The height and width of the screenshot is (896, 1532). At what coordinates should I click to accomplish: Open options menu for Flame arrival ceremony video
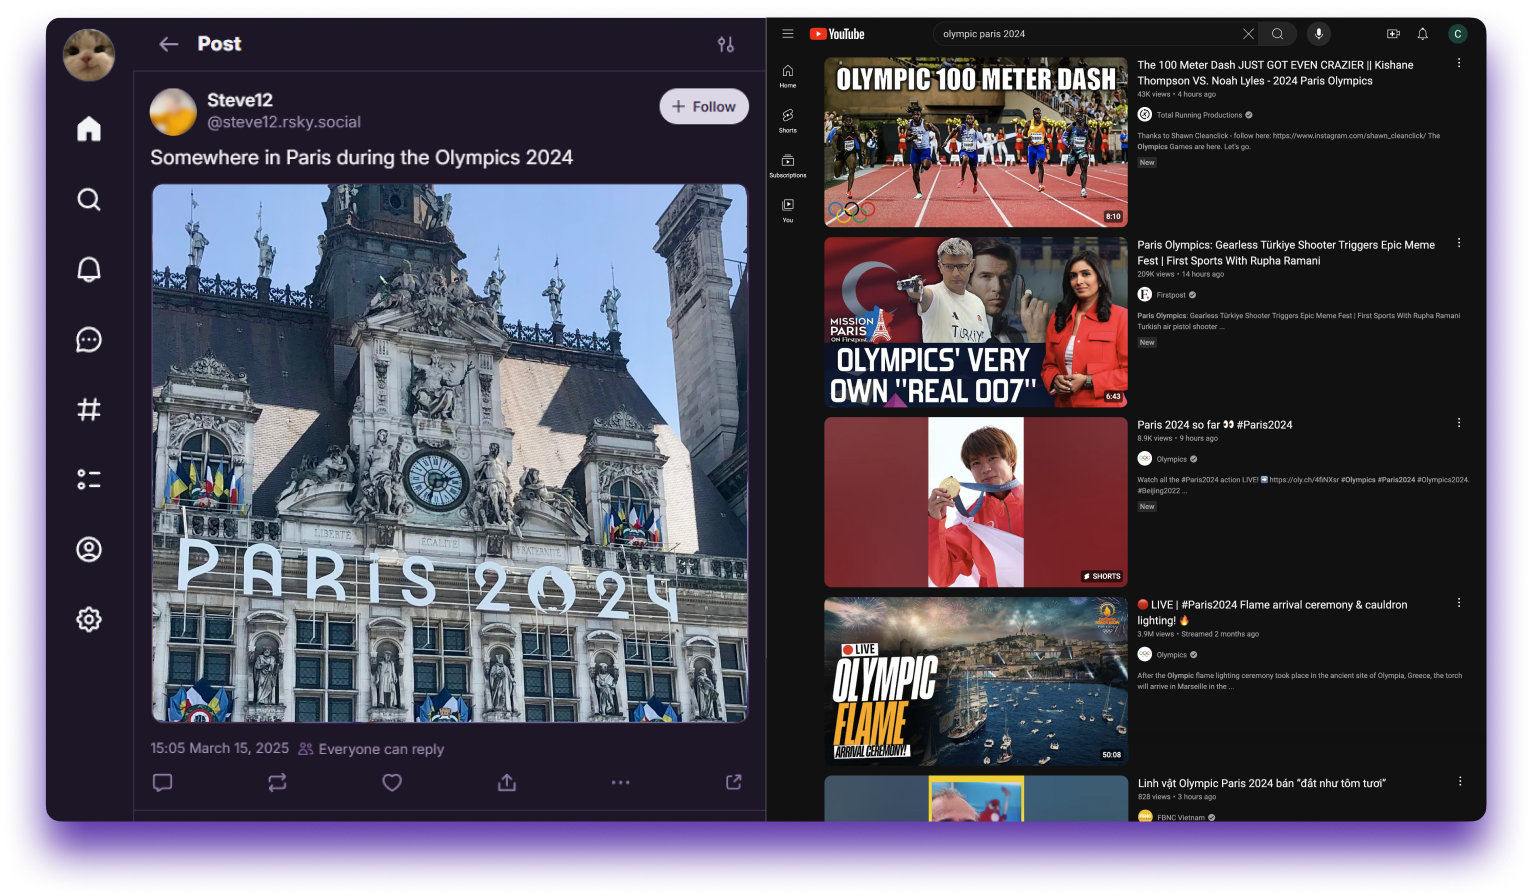[x=1459, y=603]
